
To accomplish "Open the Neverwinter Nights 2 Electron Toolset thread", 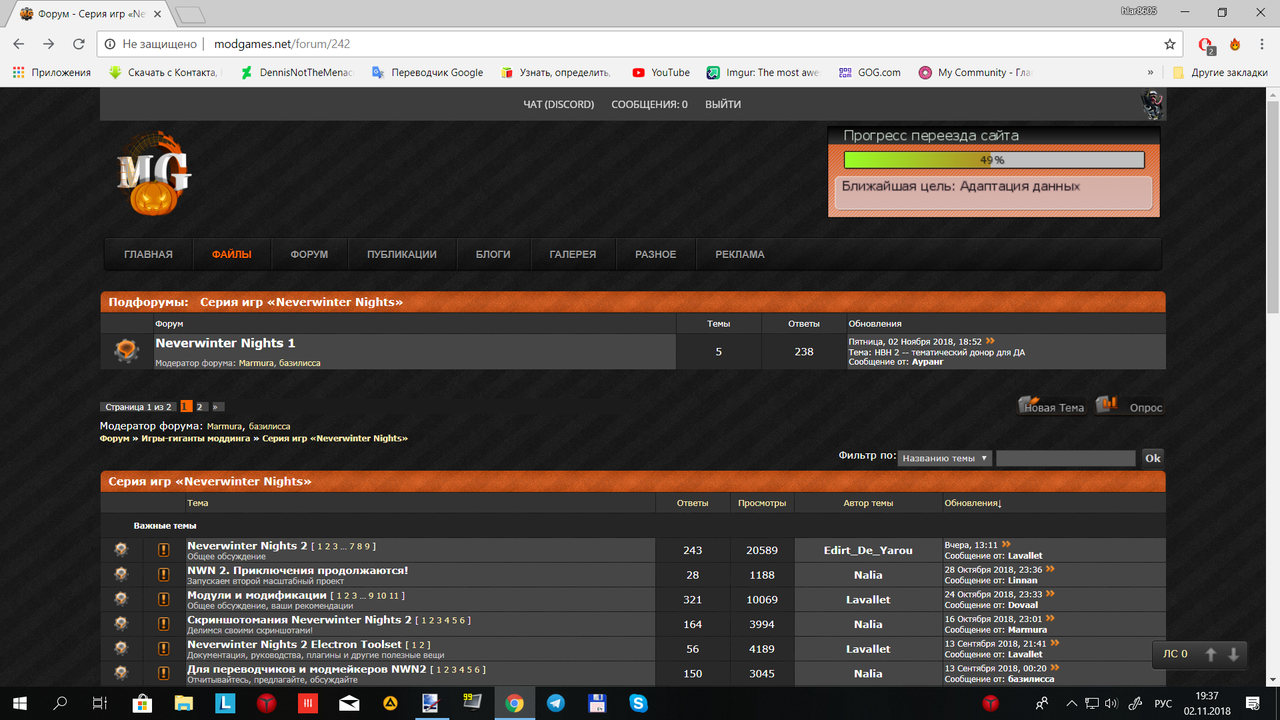I will (x=294, y=645).
